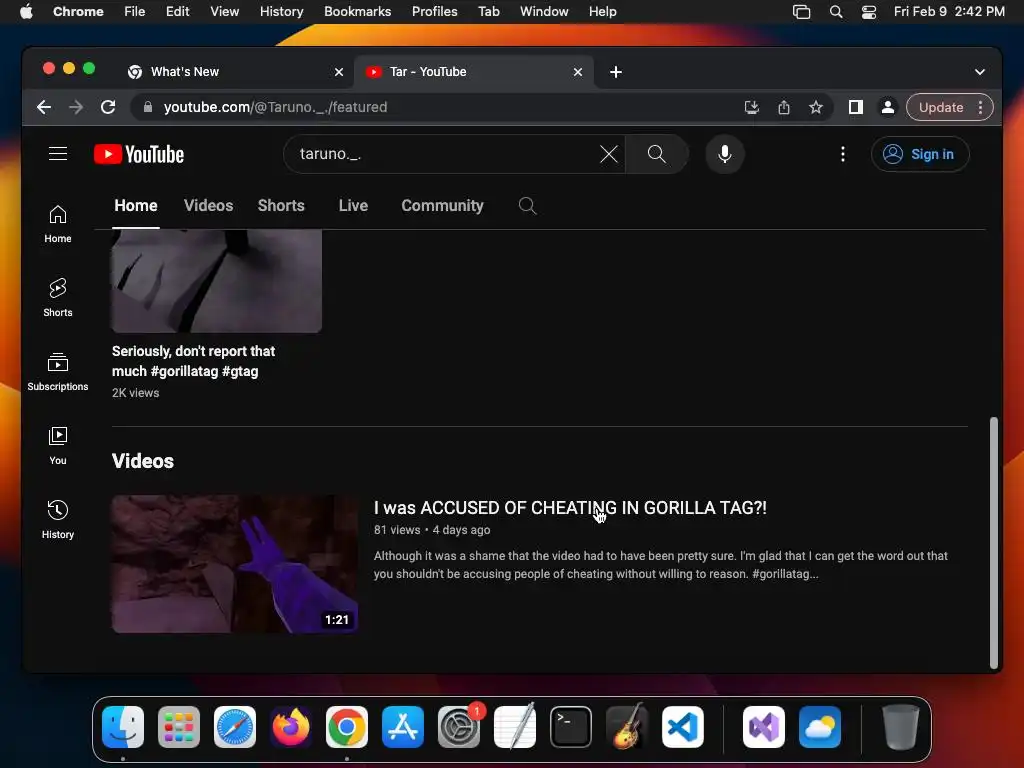Viewport: 1024px width, 768px height.
Task: Open the channel Community tab
Action: pyautogui.click(x=442, y=206)
